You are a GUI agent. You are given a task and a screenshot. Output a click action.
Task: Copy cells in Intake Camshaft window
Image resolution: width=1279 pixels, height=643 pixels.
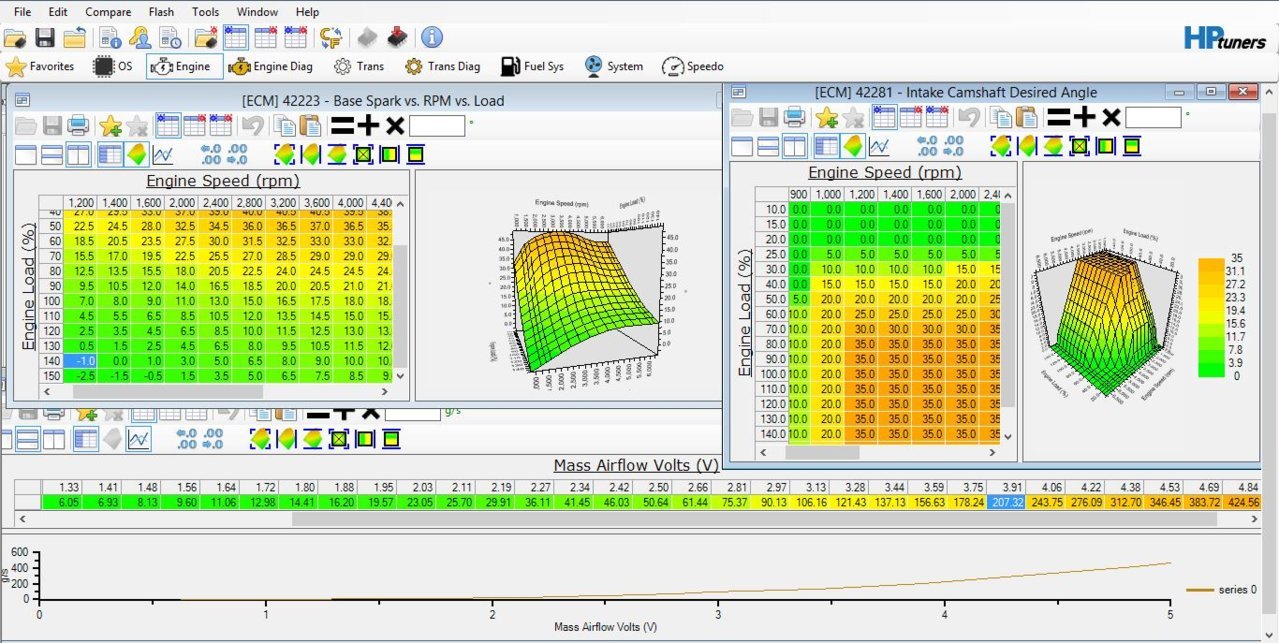[x=1001, y=117]
